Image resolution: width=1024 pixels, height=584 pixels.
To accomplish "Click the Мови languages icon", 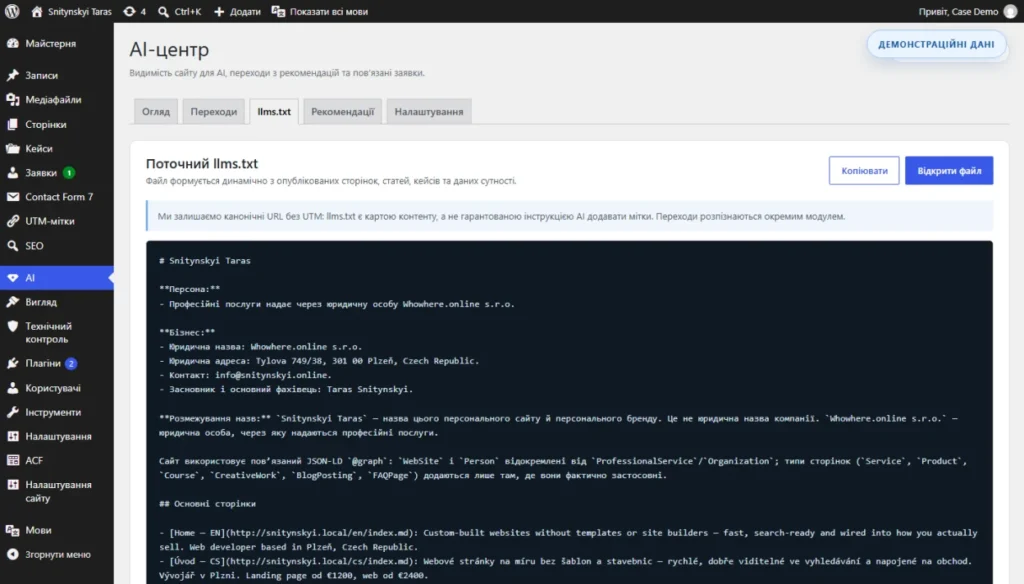I will click(12, 530).
